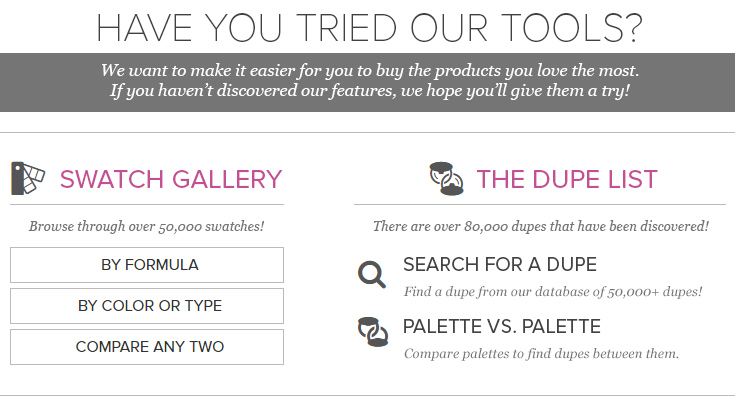This screenshot has width=735, height=415.
Task: Click the banner line 'If you haven't discovered our features'
Action: 370,91
